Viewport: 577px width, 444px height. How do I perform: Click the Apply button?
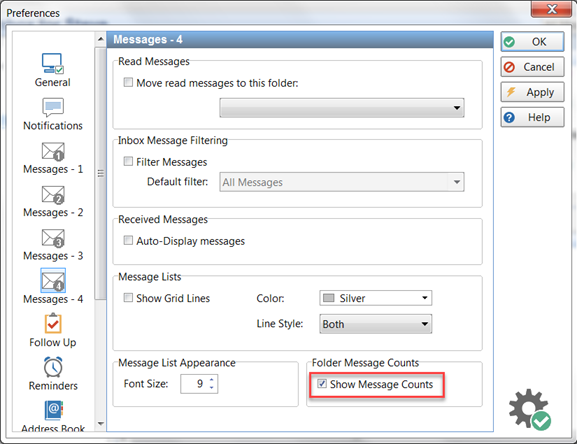coord(532,92)
